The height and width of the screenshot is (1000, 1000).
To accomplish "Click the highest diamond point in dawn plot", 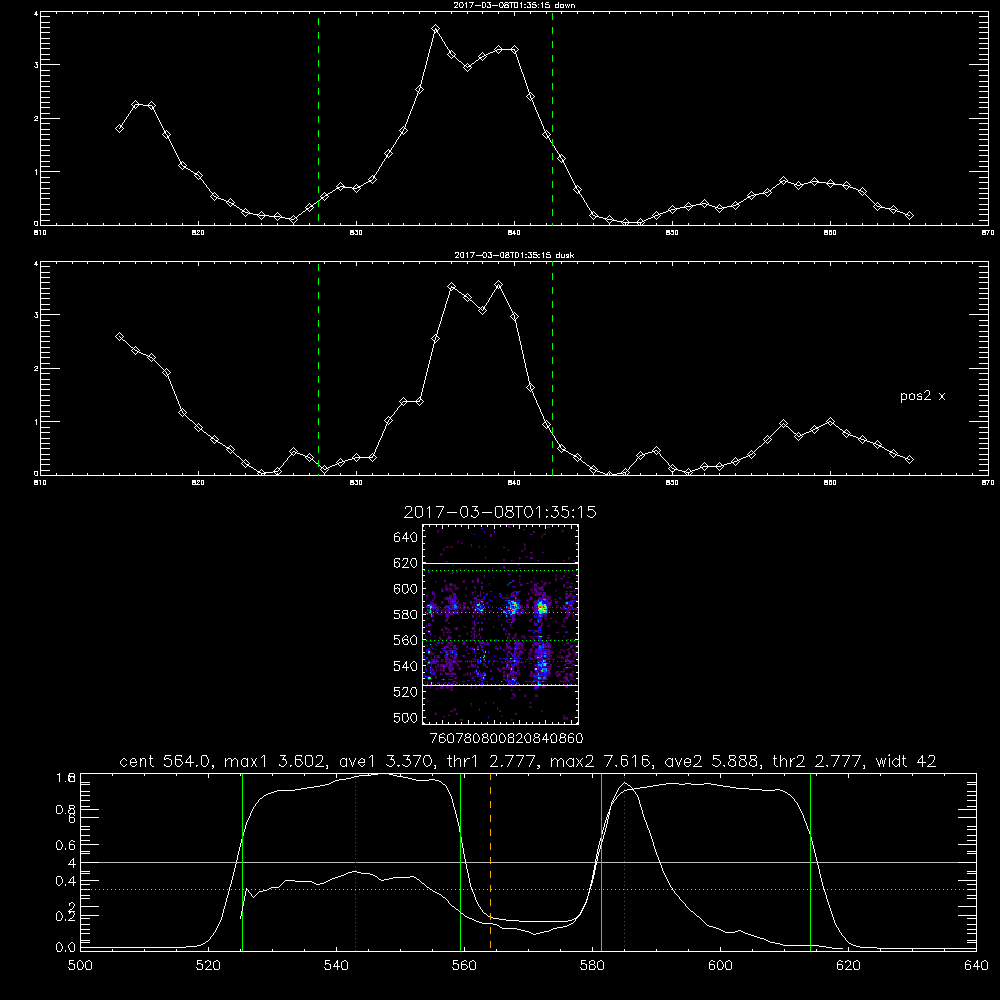I will click(436, 29).
